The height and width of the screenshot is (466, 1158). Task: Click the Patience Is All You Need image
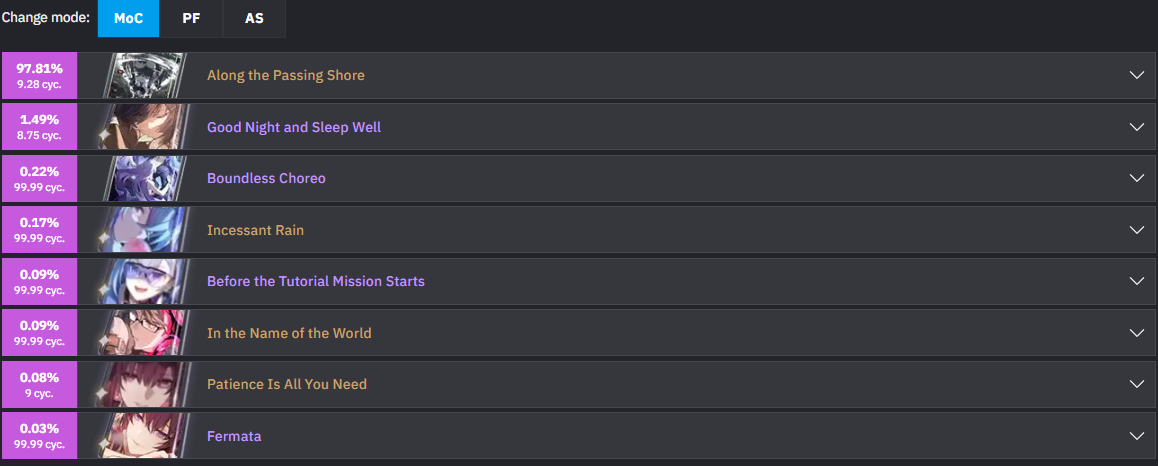pyautogui.click(x=144, y=384)
